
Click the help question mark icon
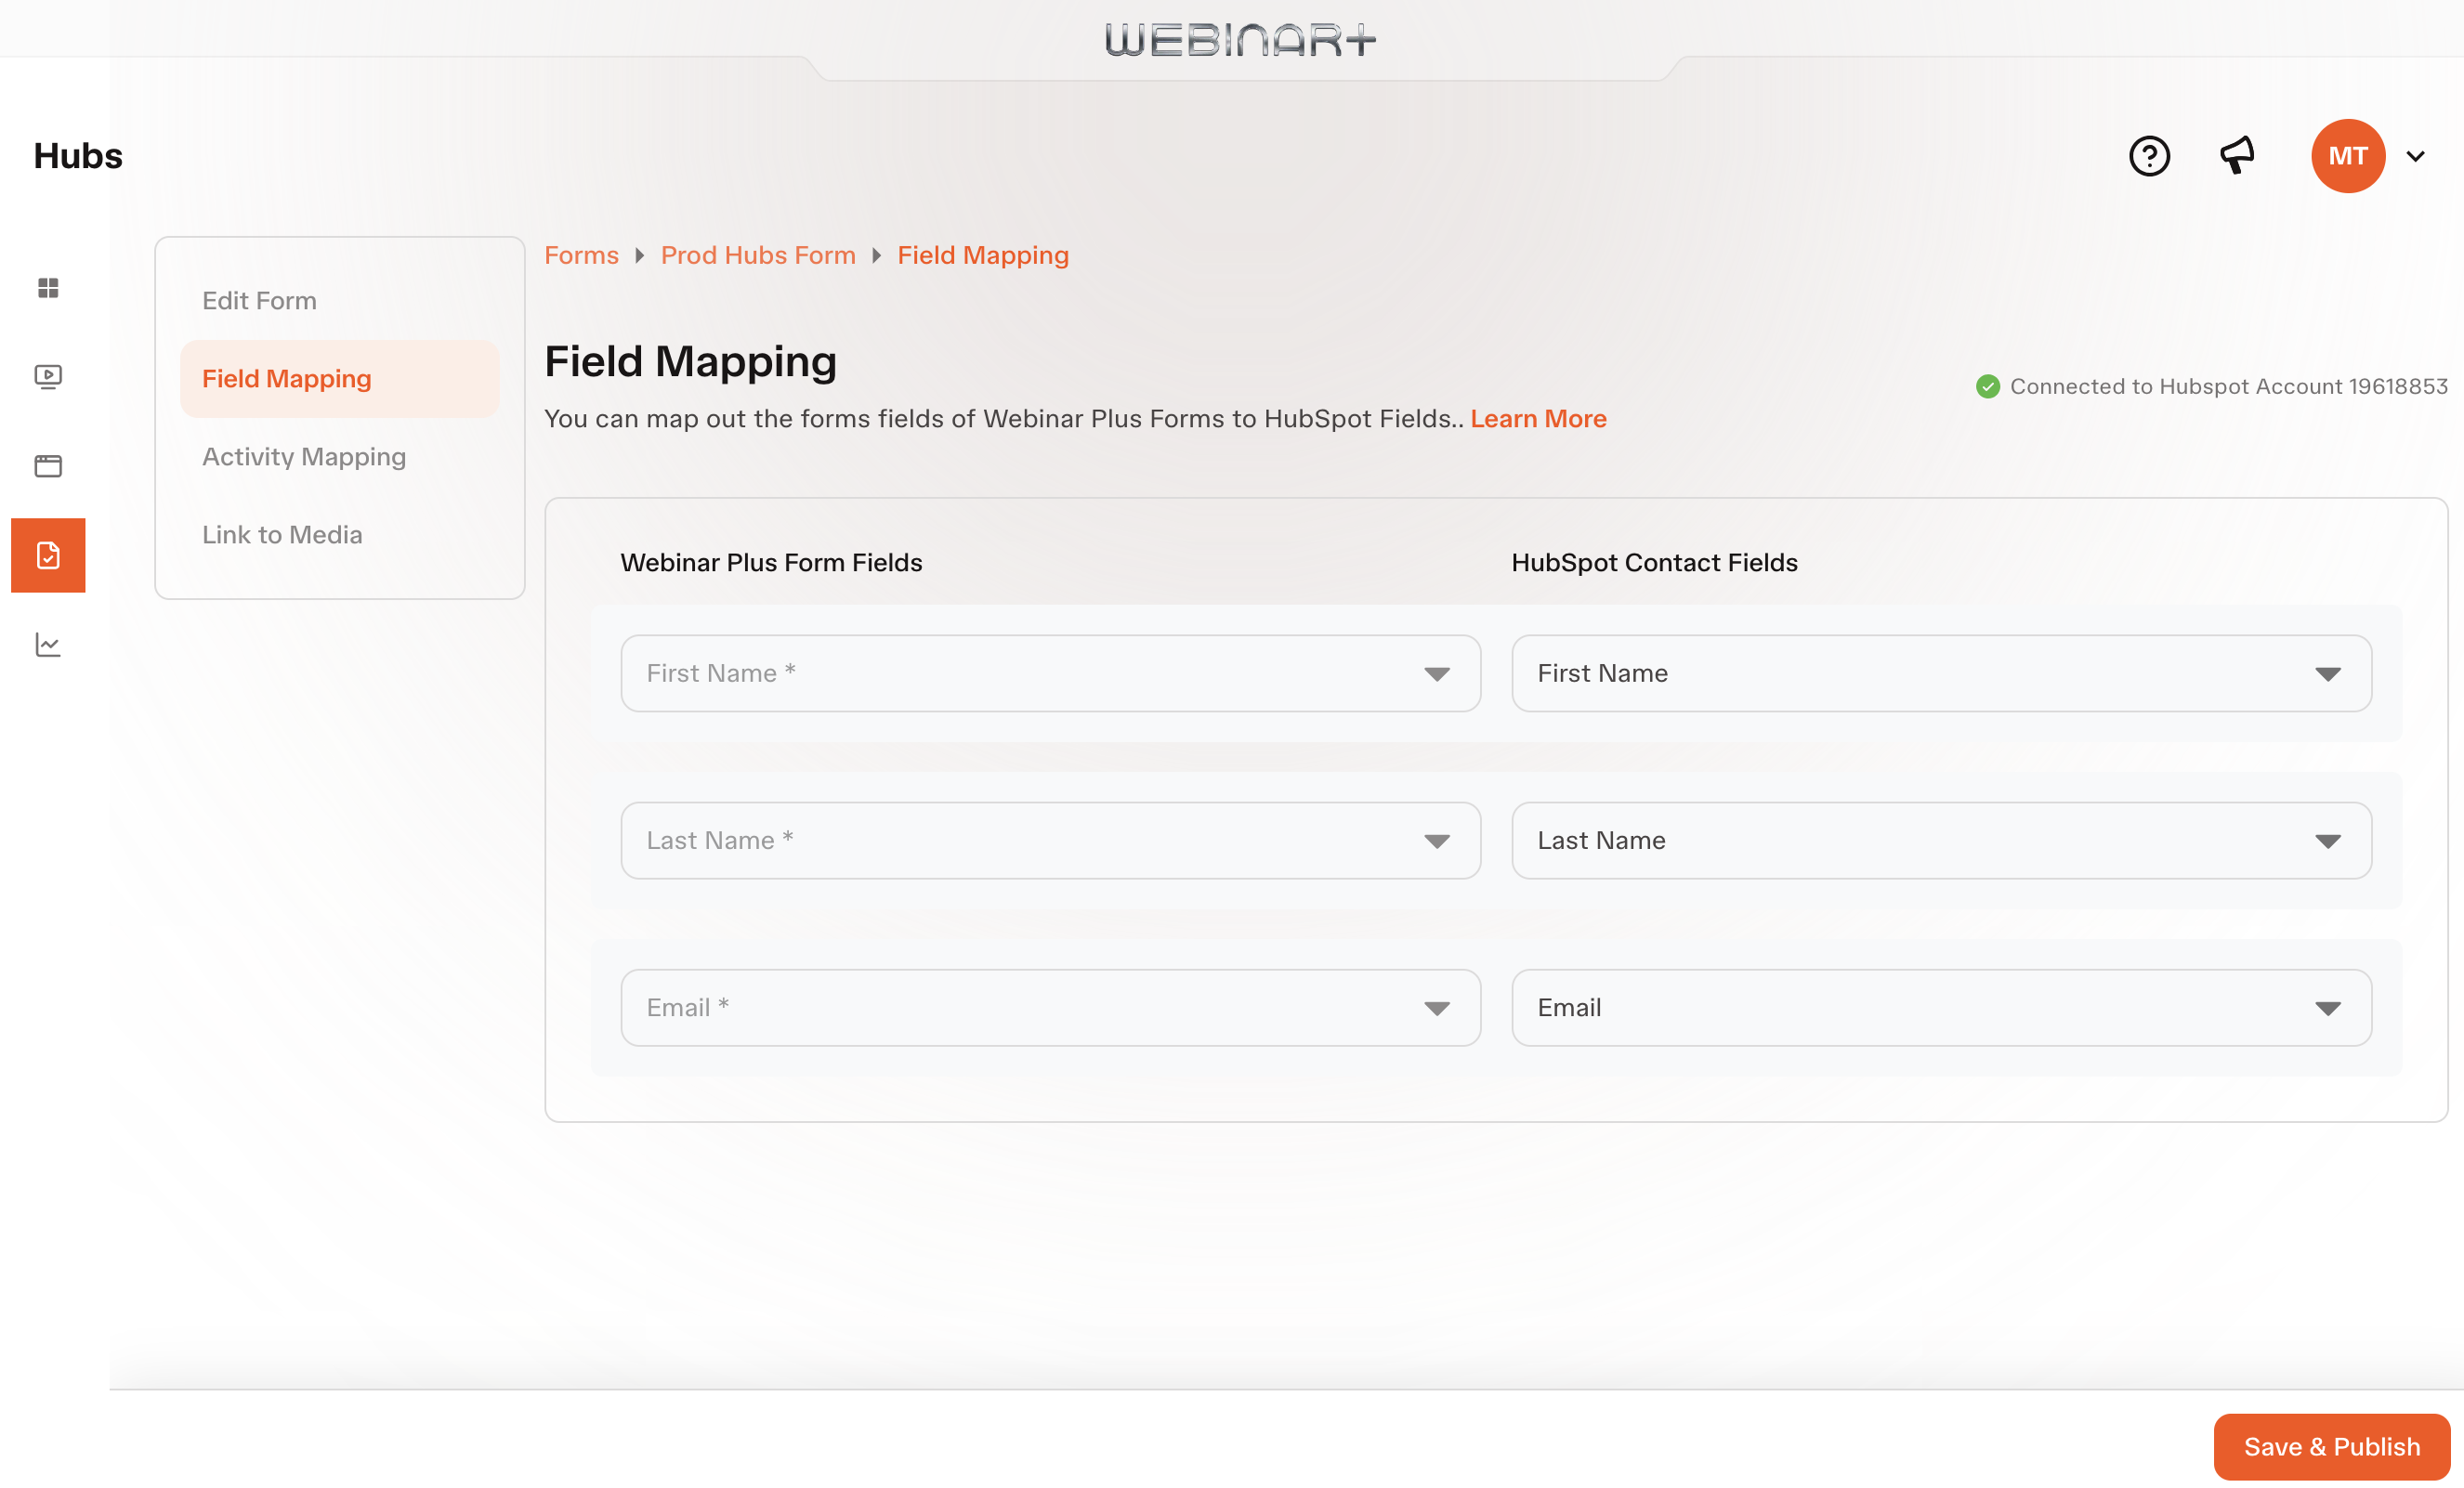pyautogui.click(x=2149, y=156)
